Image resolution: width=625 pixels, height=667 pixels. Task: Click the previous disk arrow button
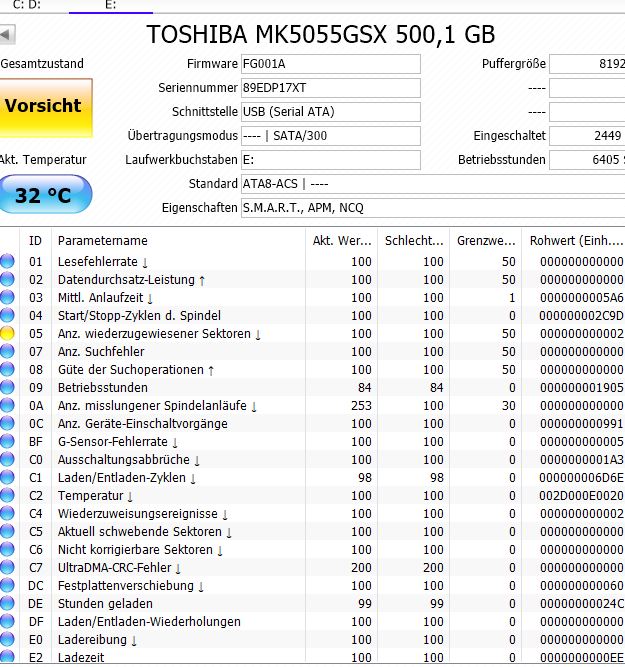(7, 34)
